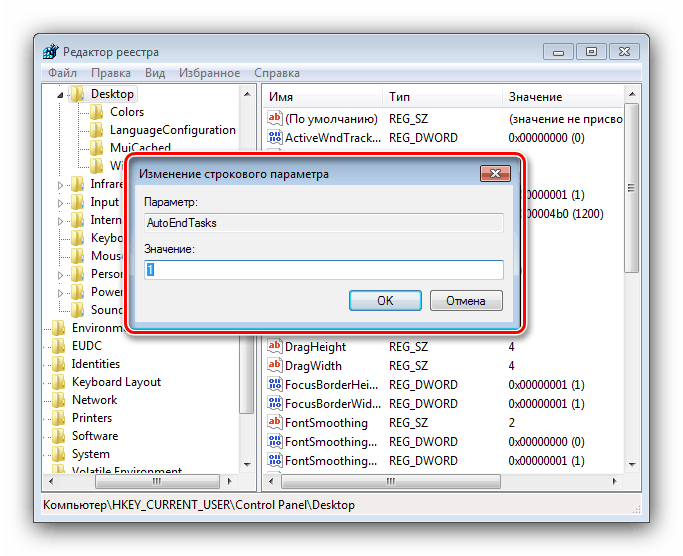Click tree pane scroll-up arrow
This screenshot has width=683, height=556.
tap(247, 94)
